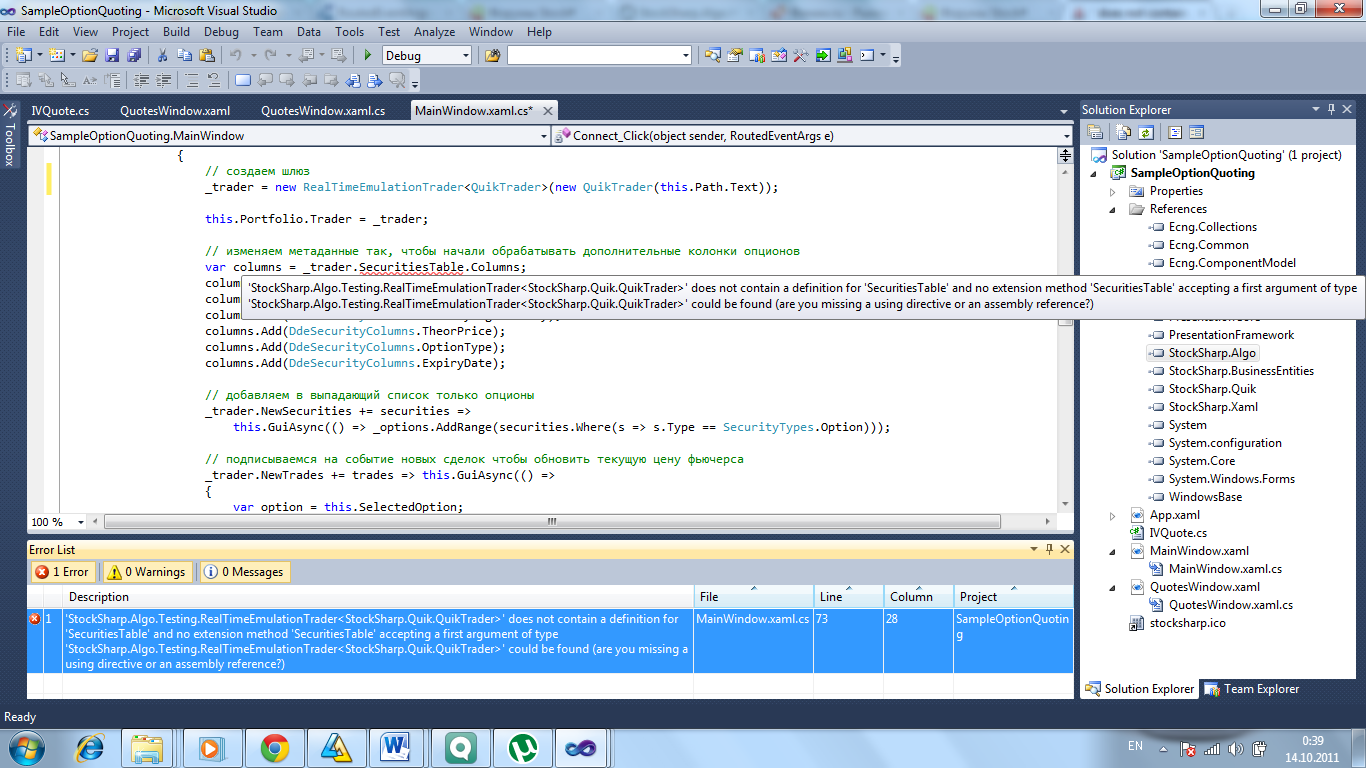Switch to the Team Explorer tab
1366x768 pixels.
point(1252,689)
